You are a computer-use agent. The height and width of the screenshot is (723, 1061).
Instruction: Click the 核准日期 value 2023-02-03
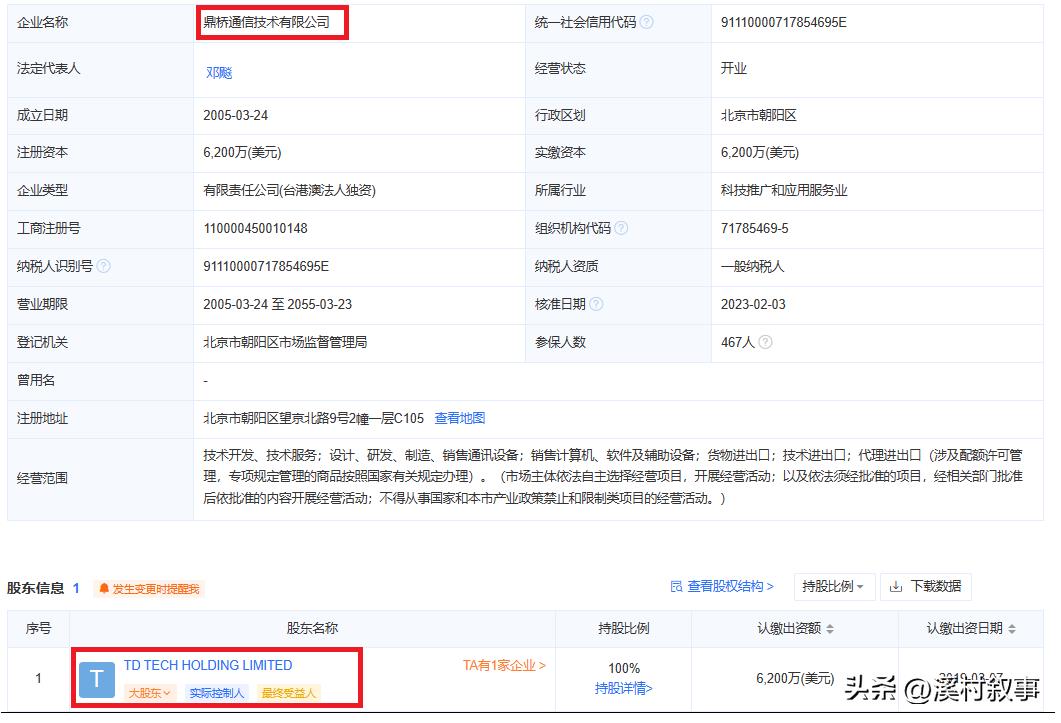tap(753, 304)
